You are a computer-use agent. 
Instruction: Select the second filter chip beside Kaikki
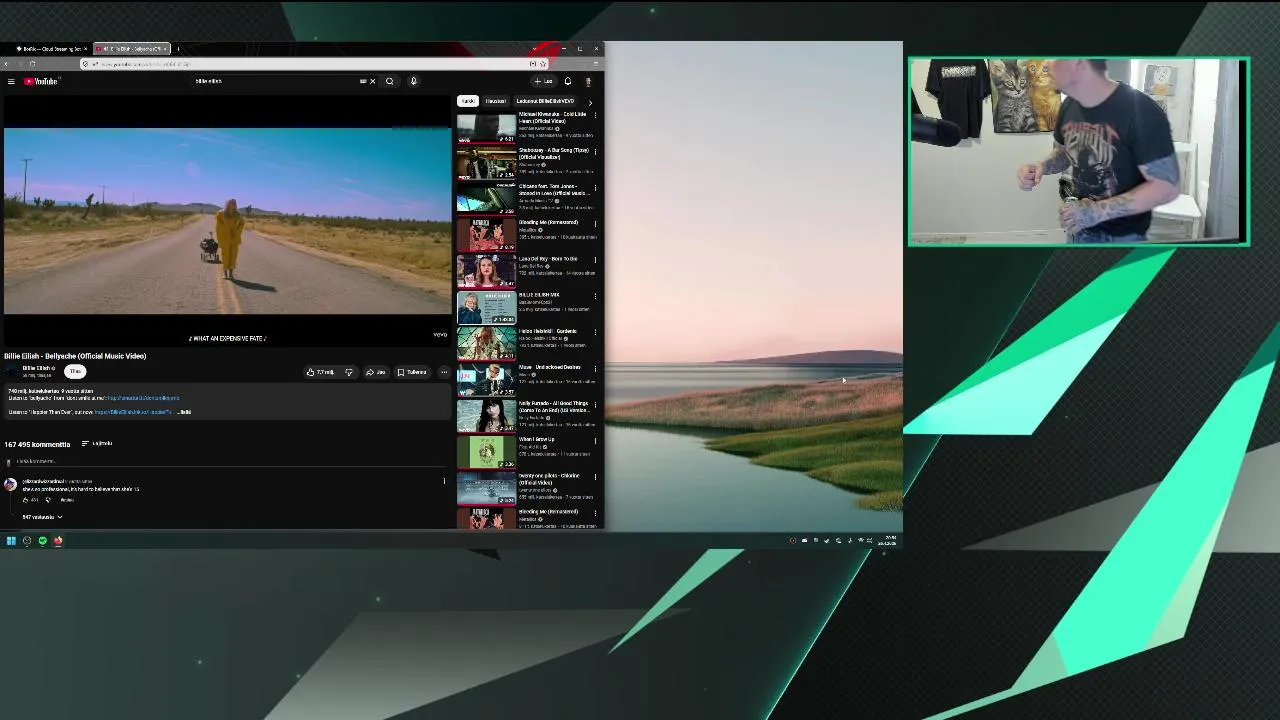click(x=495, y=101)
